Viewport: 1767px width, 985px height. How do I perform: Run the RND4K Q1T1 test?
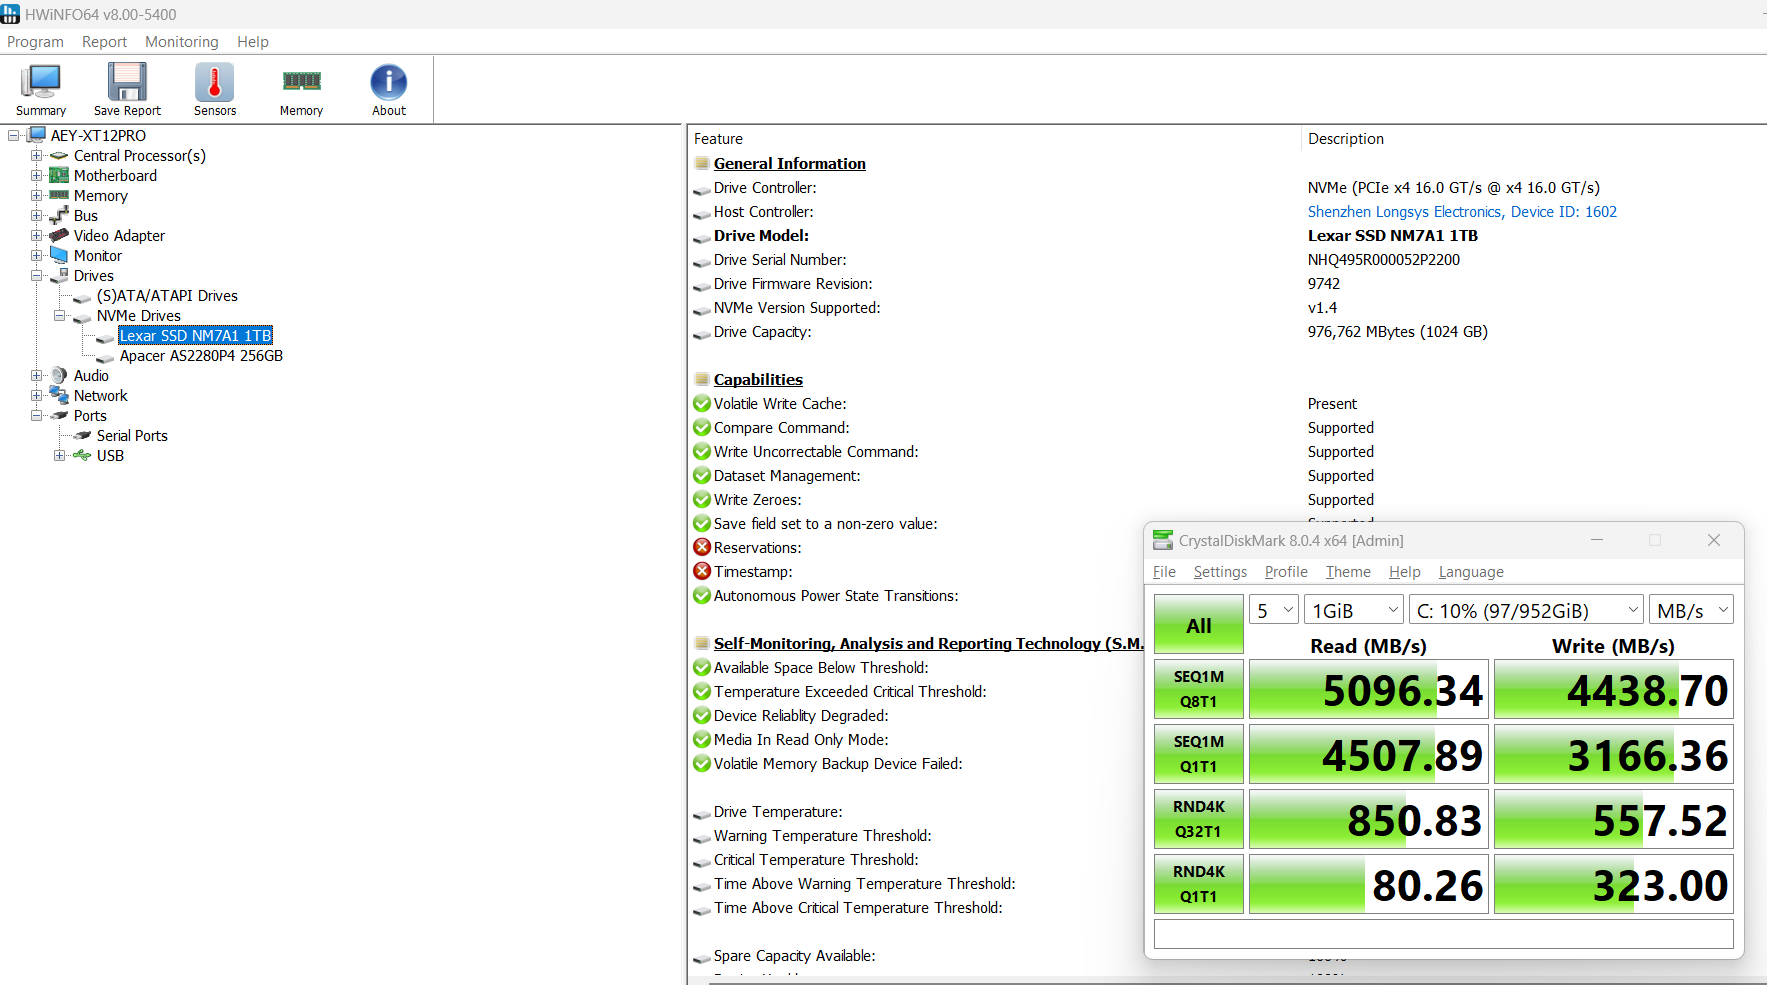coord(1198,884)
